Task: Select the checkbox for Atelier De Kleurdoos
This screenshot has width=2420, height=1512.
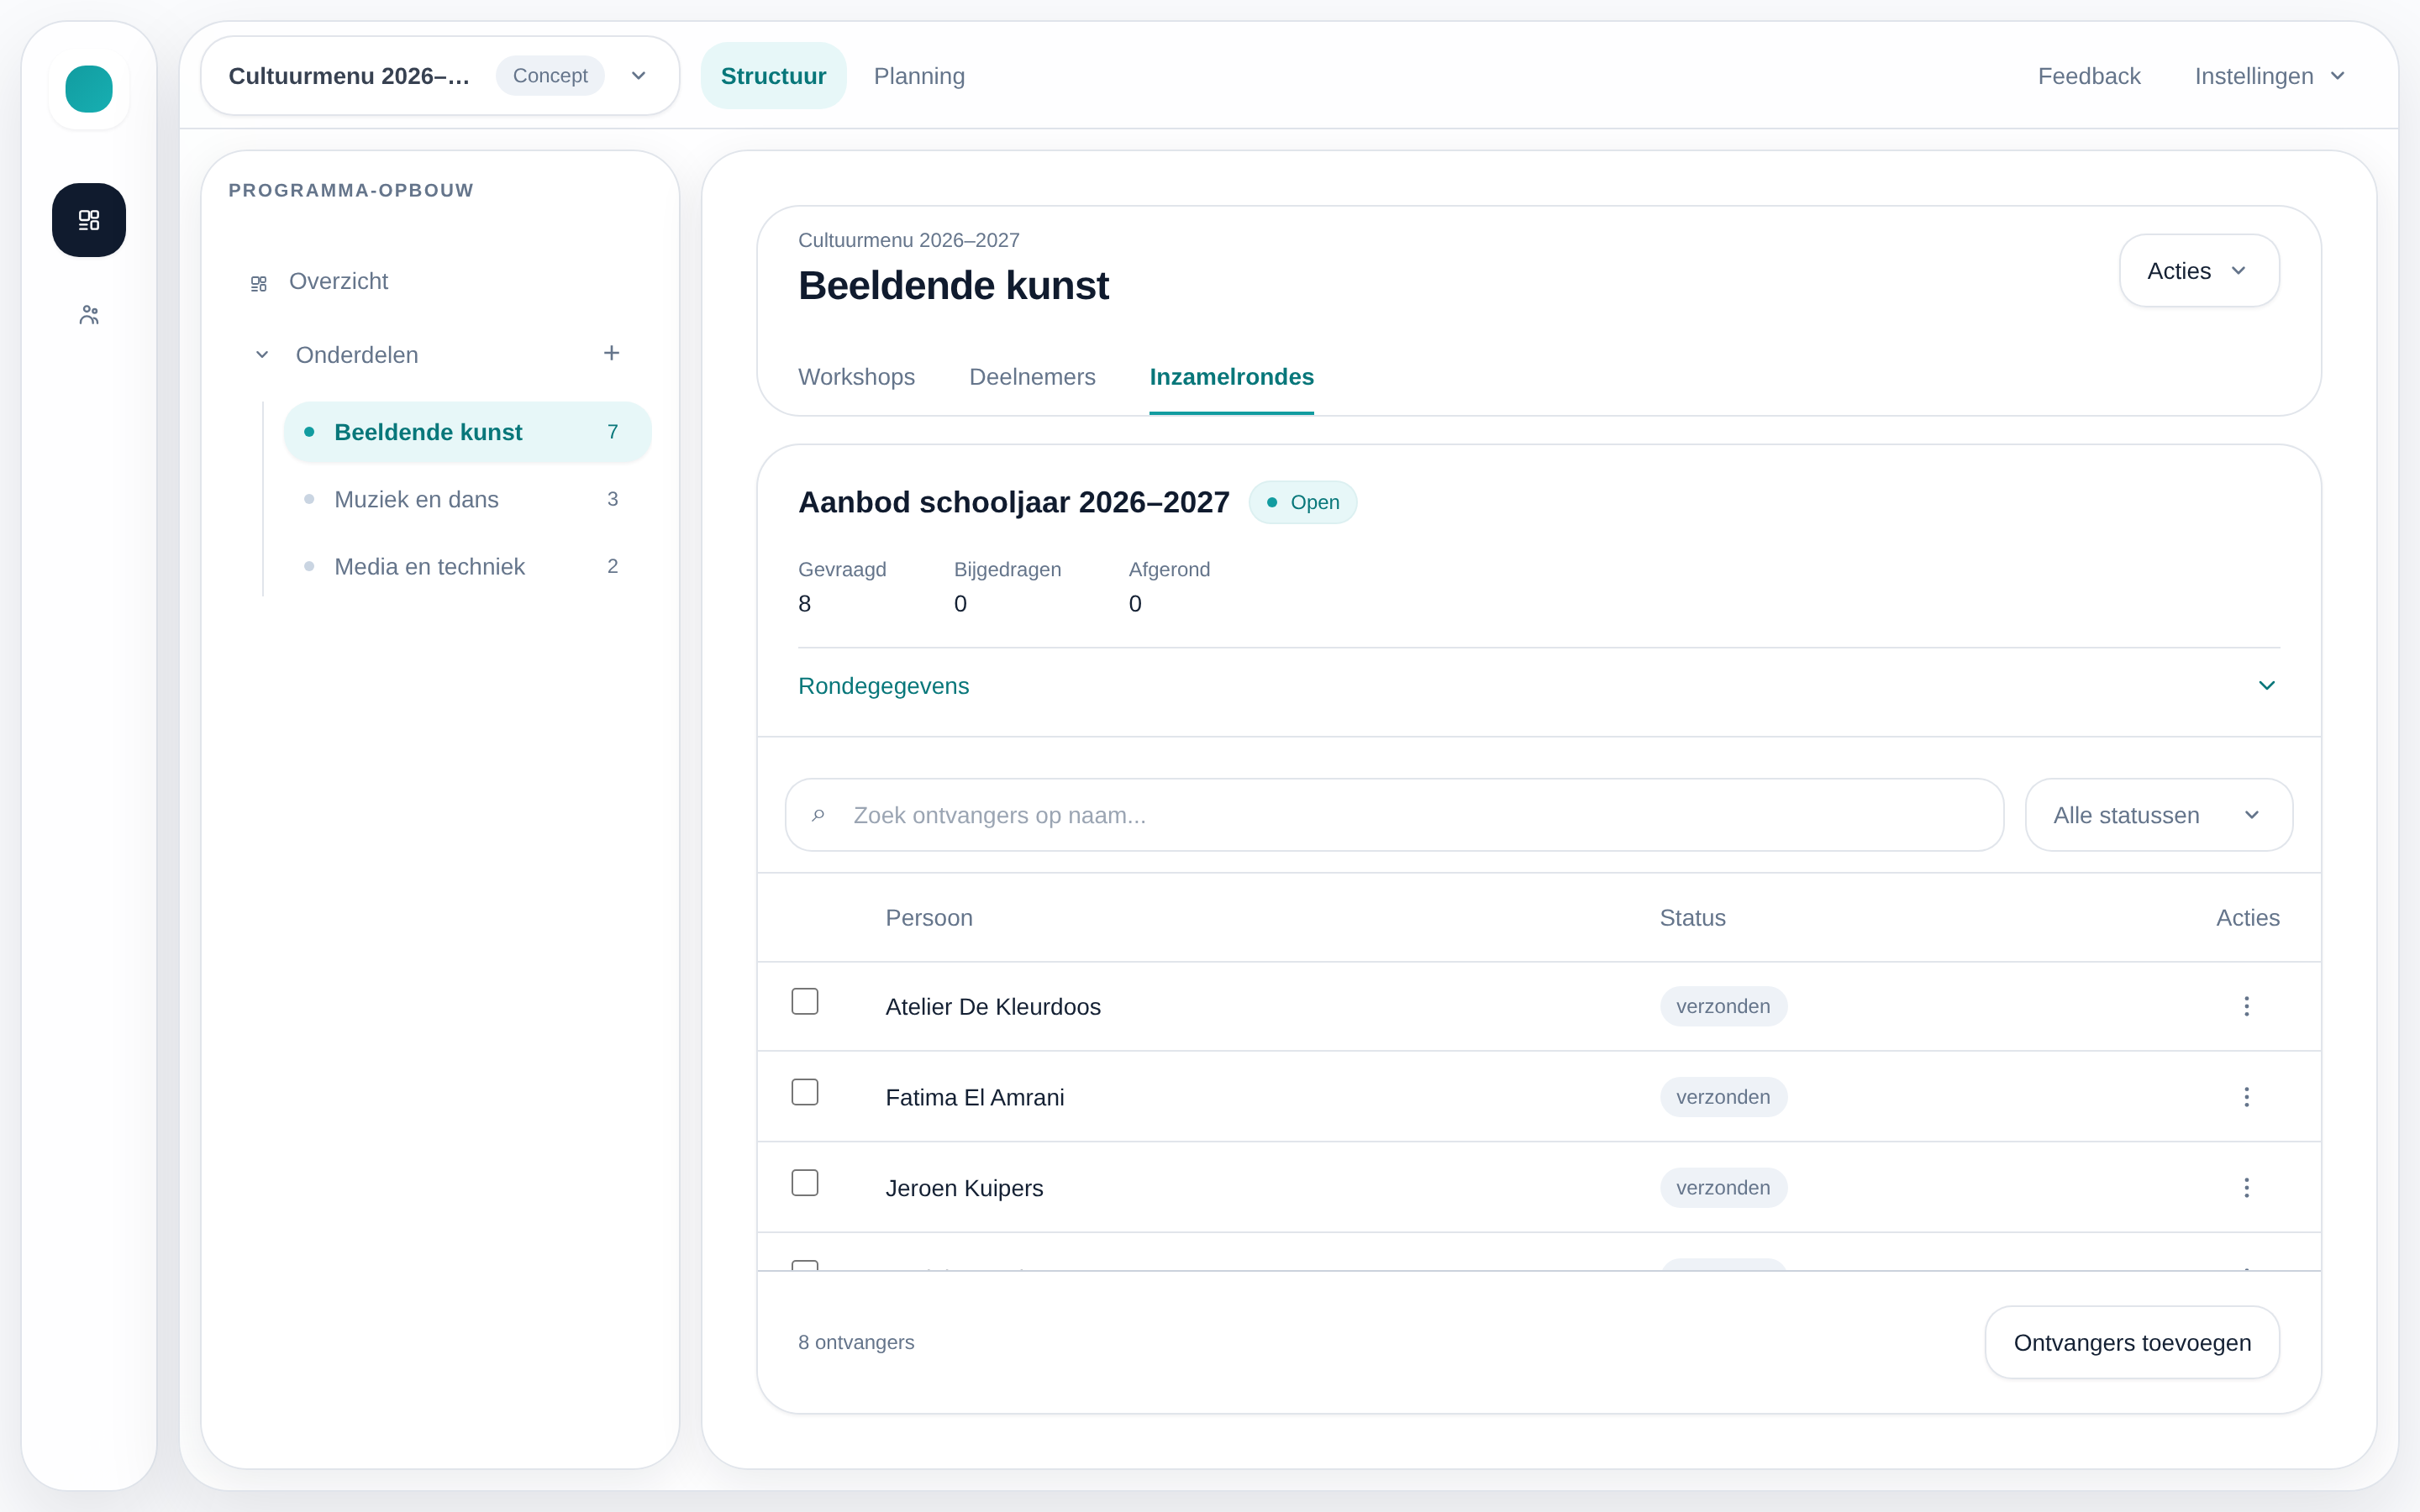Action: 805,1001
